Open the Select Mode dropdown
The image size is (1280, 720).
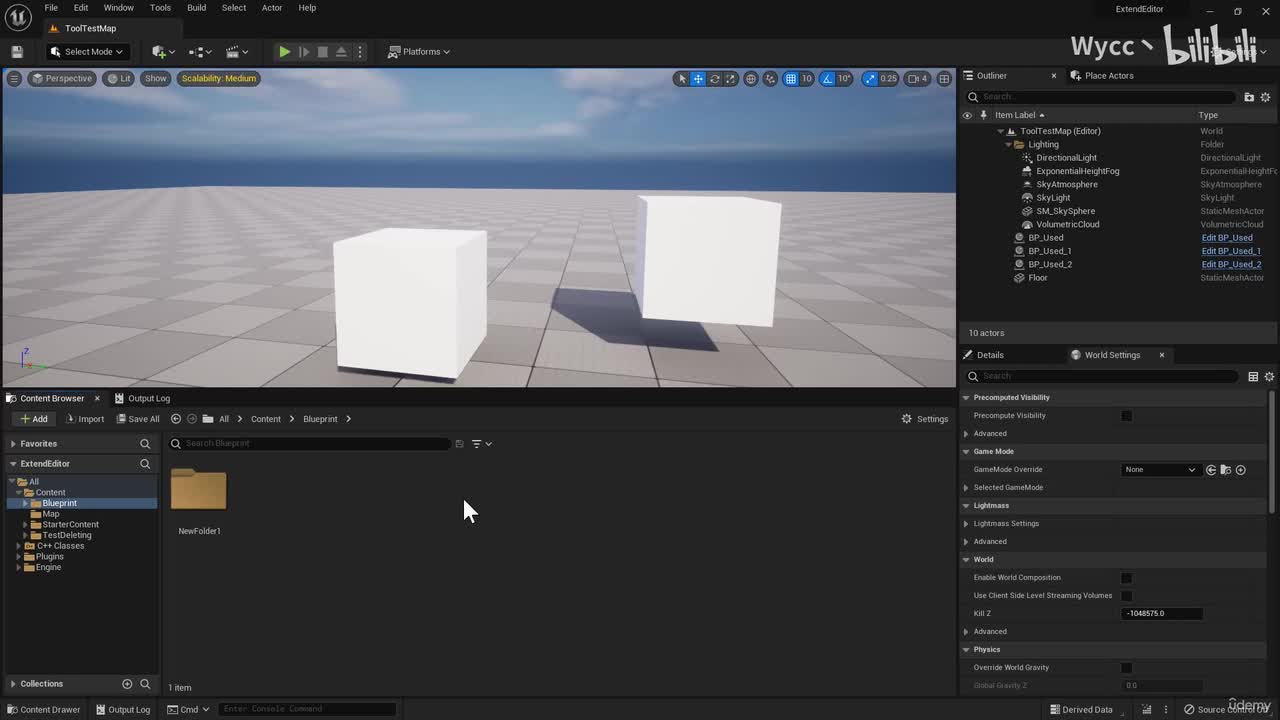[87, 52]
